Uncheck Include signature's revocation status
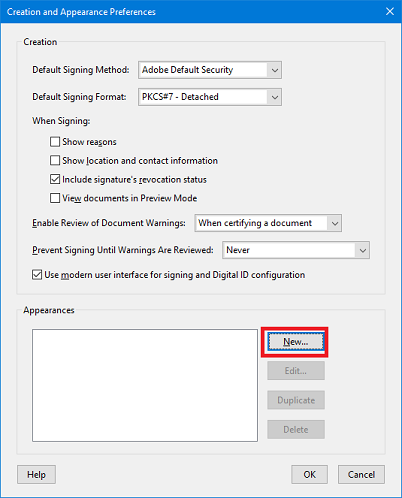Screen dimensions: 402x498 point(55,179)
